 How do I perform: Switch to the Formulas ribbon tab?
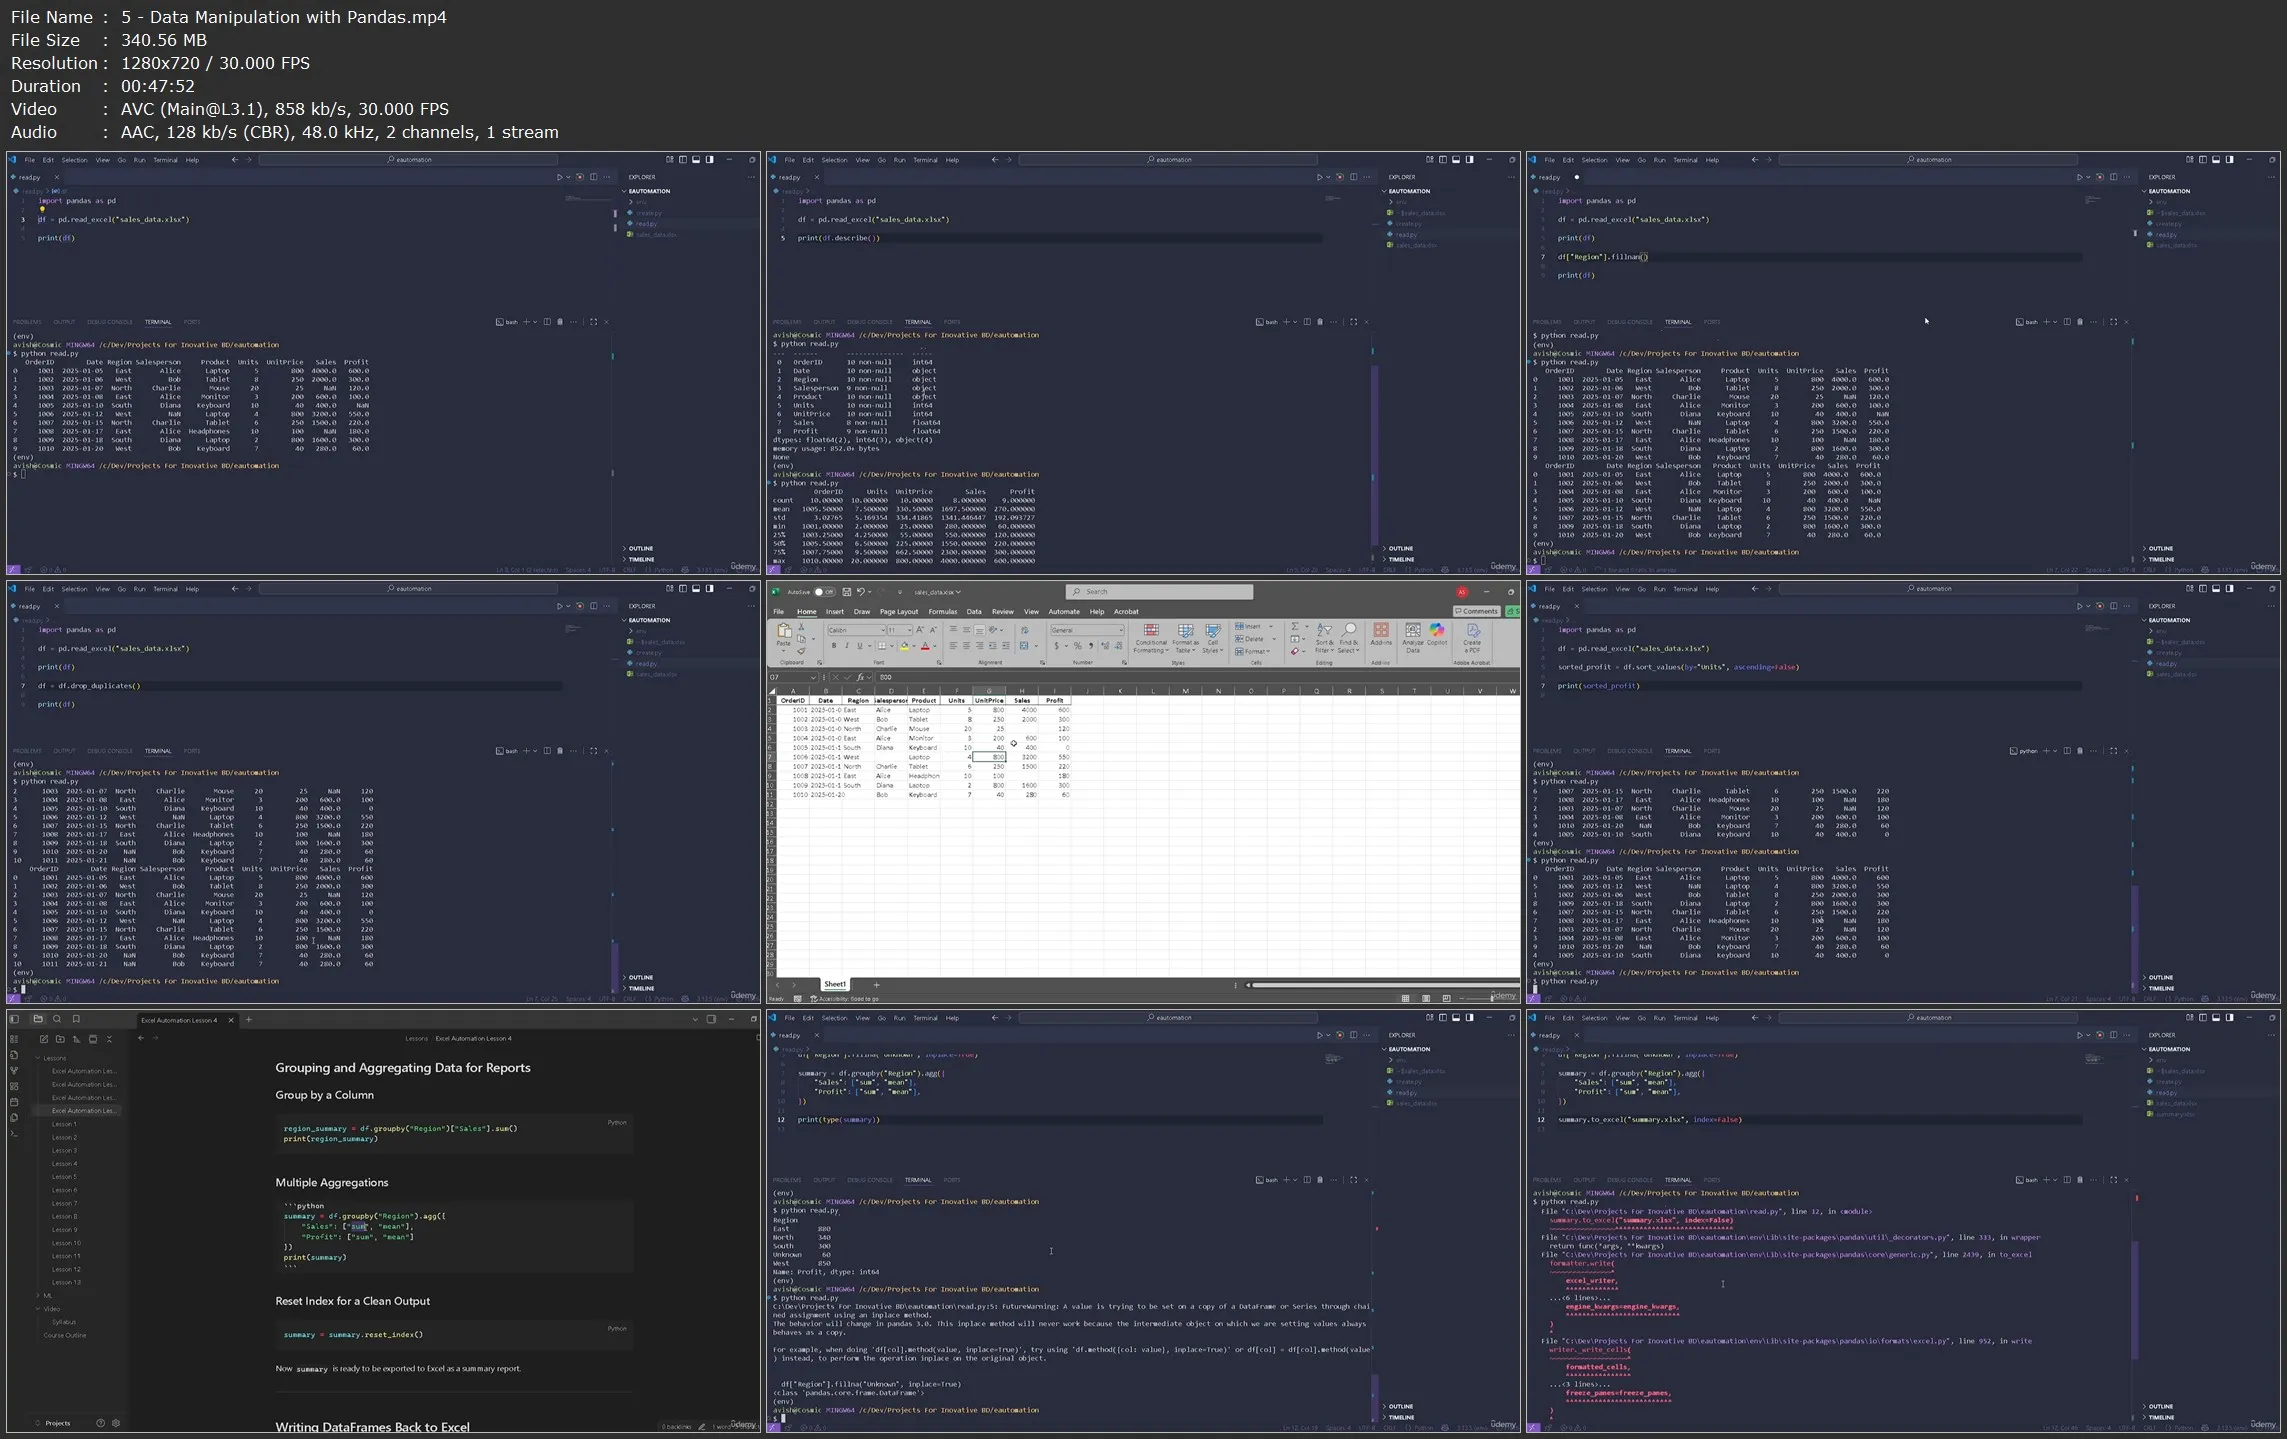[x=942, y=612]
